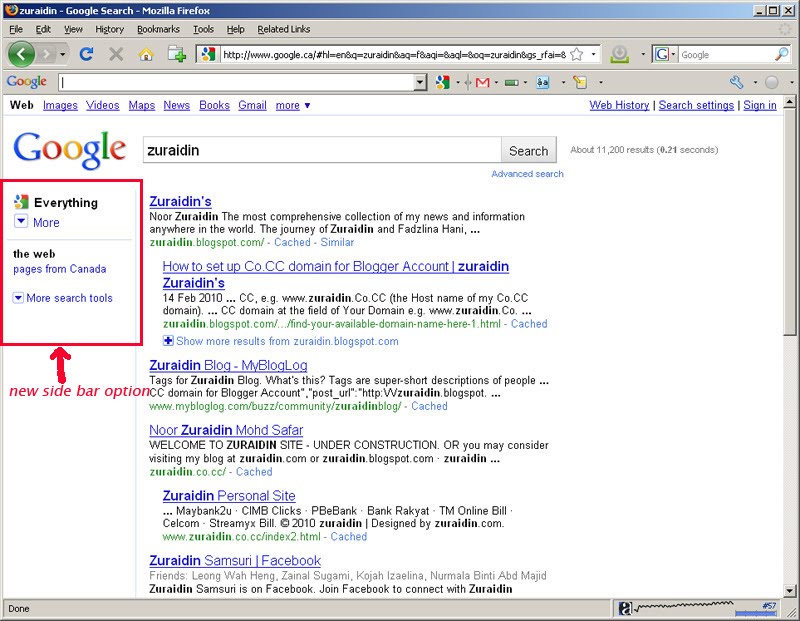
Task: Open the Tools menu
Action: tap(203, 29)
